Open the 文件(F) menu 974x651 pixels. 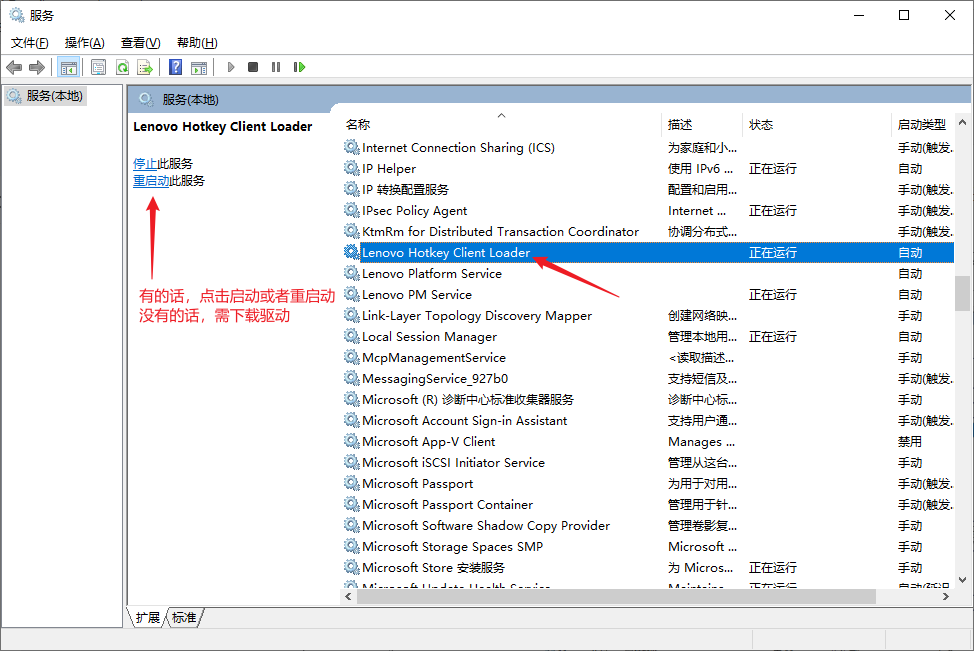coord(30,43)
